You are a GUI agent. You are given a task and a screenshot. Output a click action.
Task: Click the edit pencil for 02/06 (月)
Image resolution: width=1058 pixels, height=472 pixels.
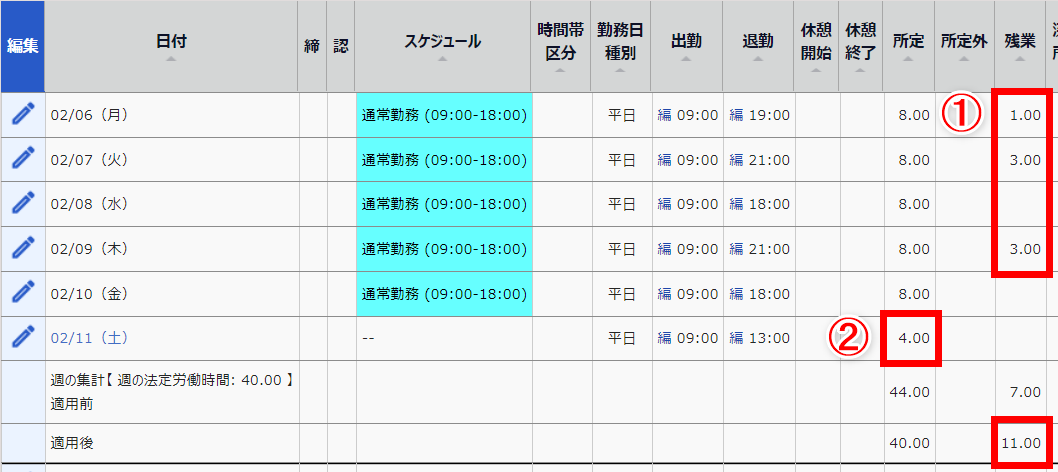pos(22,115)
